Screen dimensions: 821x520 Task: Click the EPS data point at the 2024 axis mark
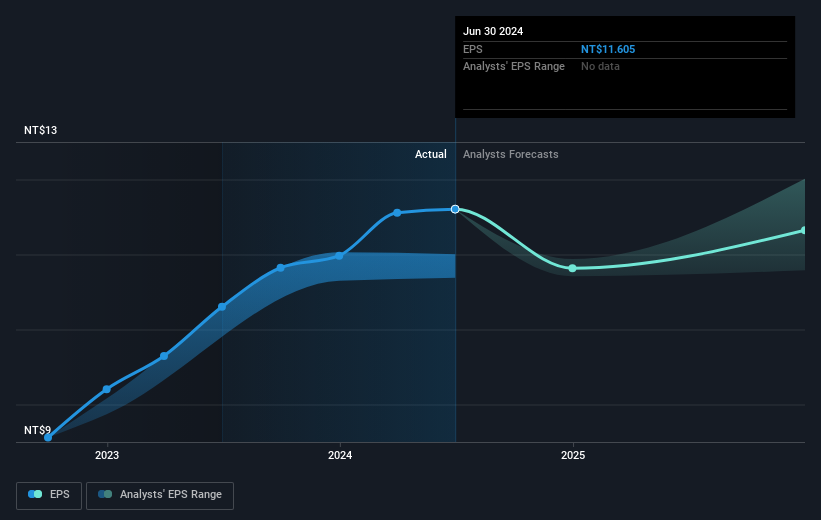click(339, 256)
